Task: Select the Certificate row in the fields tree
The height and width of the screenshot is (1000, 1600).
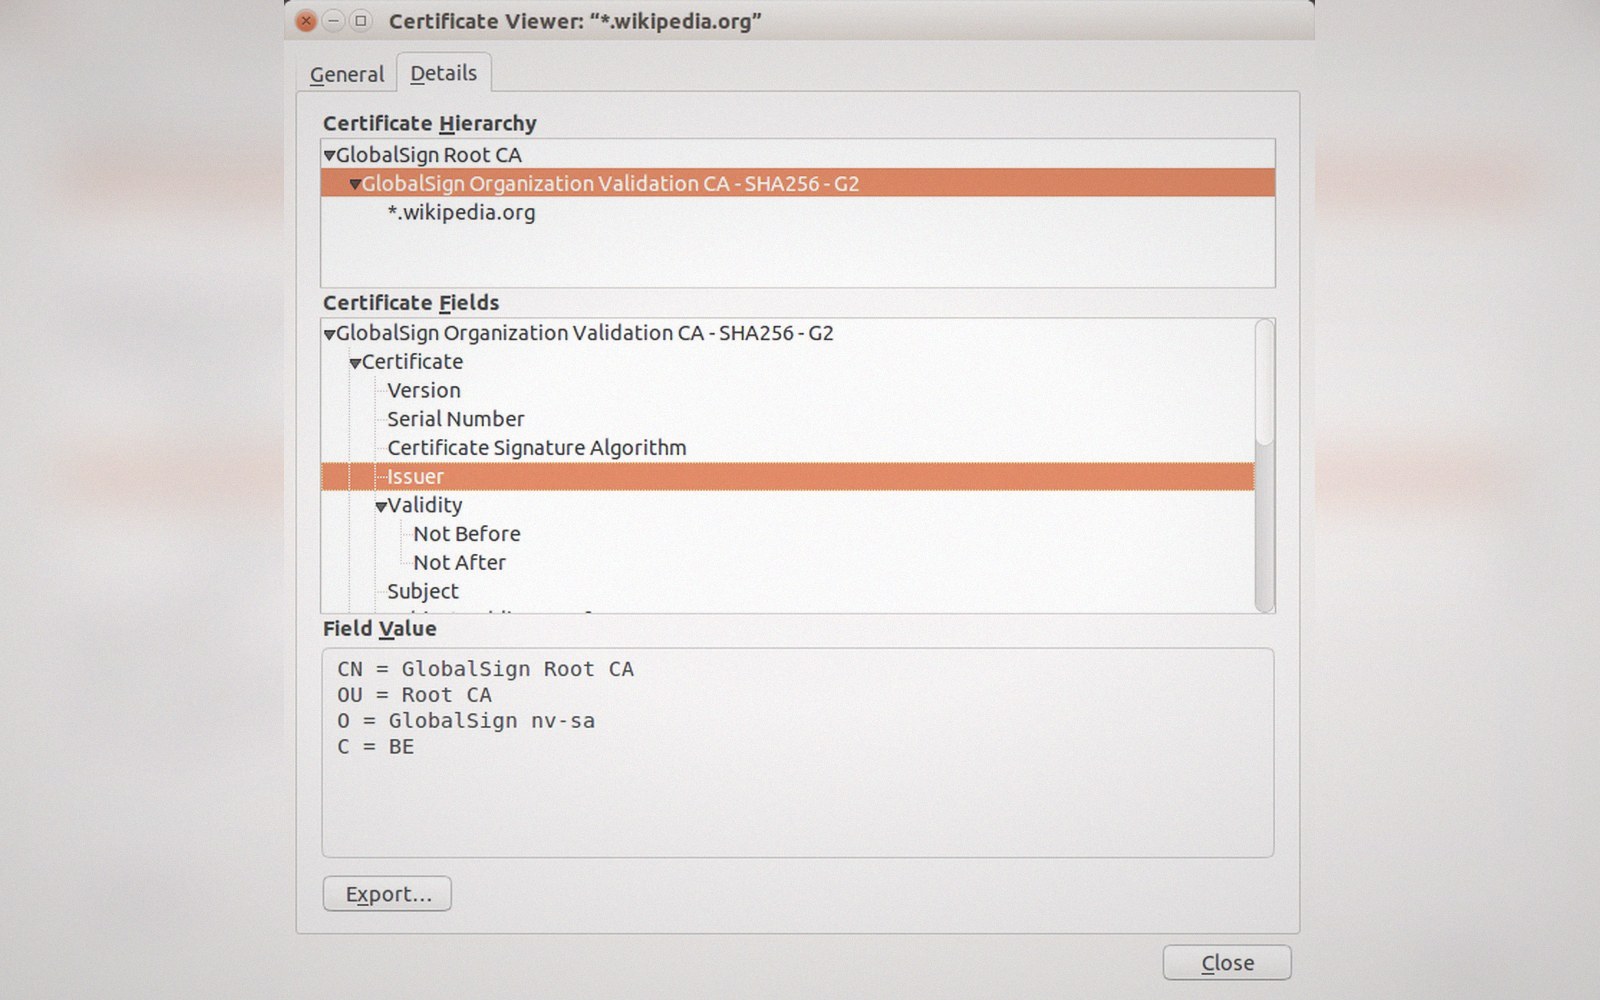Action: (412, 362)
